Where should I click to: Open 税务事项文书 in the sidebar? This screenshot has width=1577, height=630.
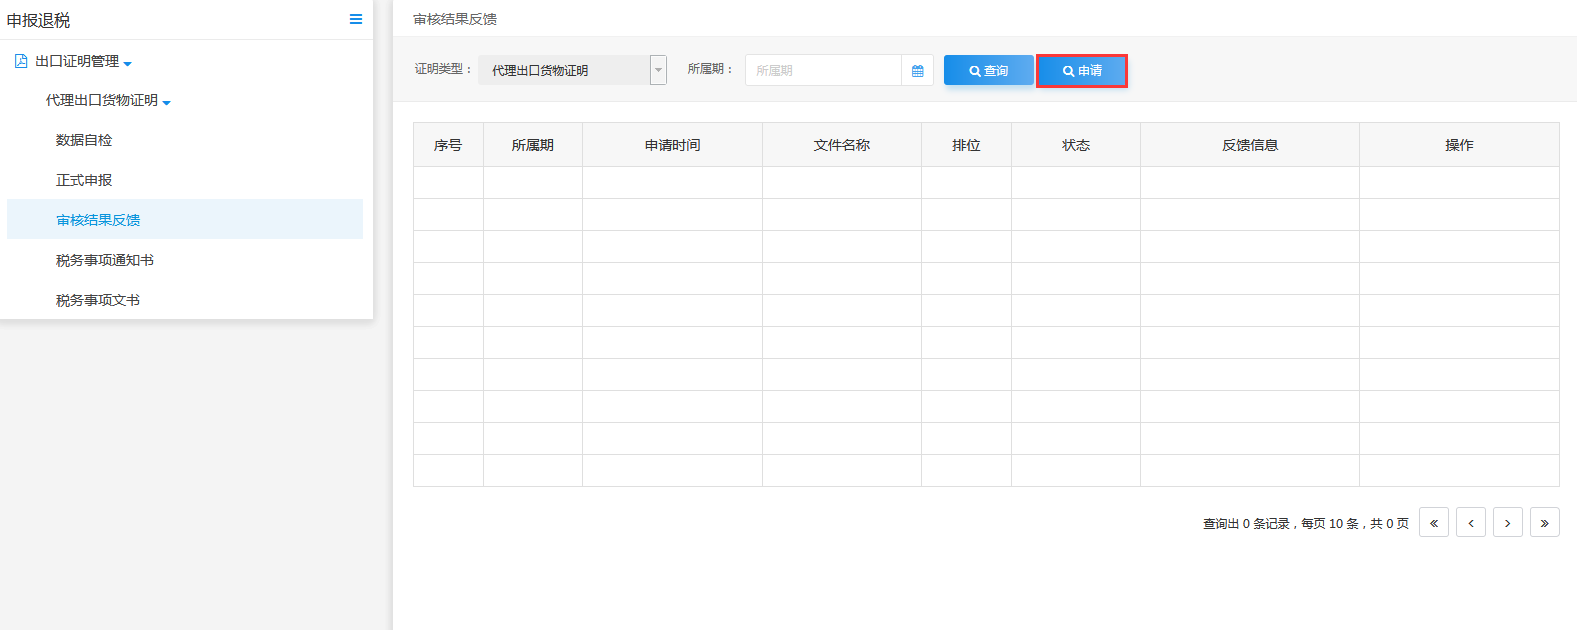98,300
